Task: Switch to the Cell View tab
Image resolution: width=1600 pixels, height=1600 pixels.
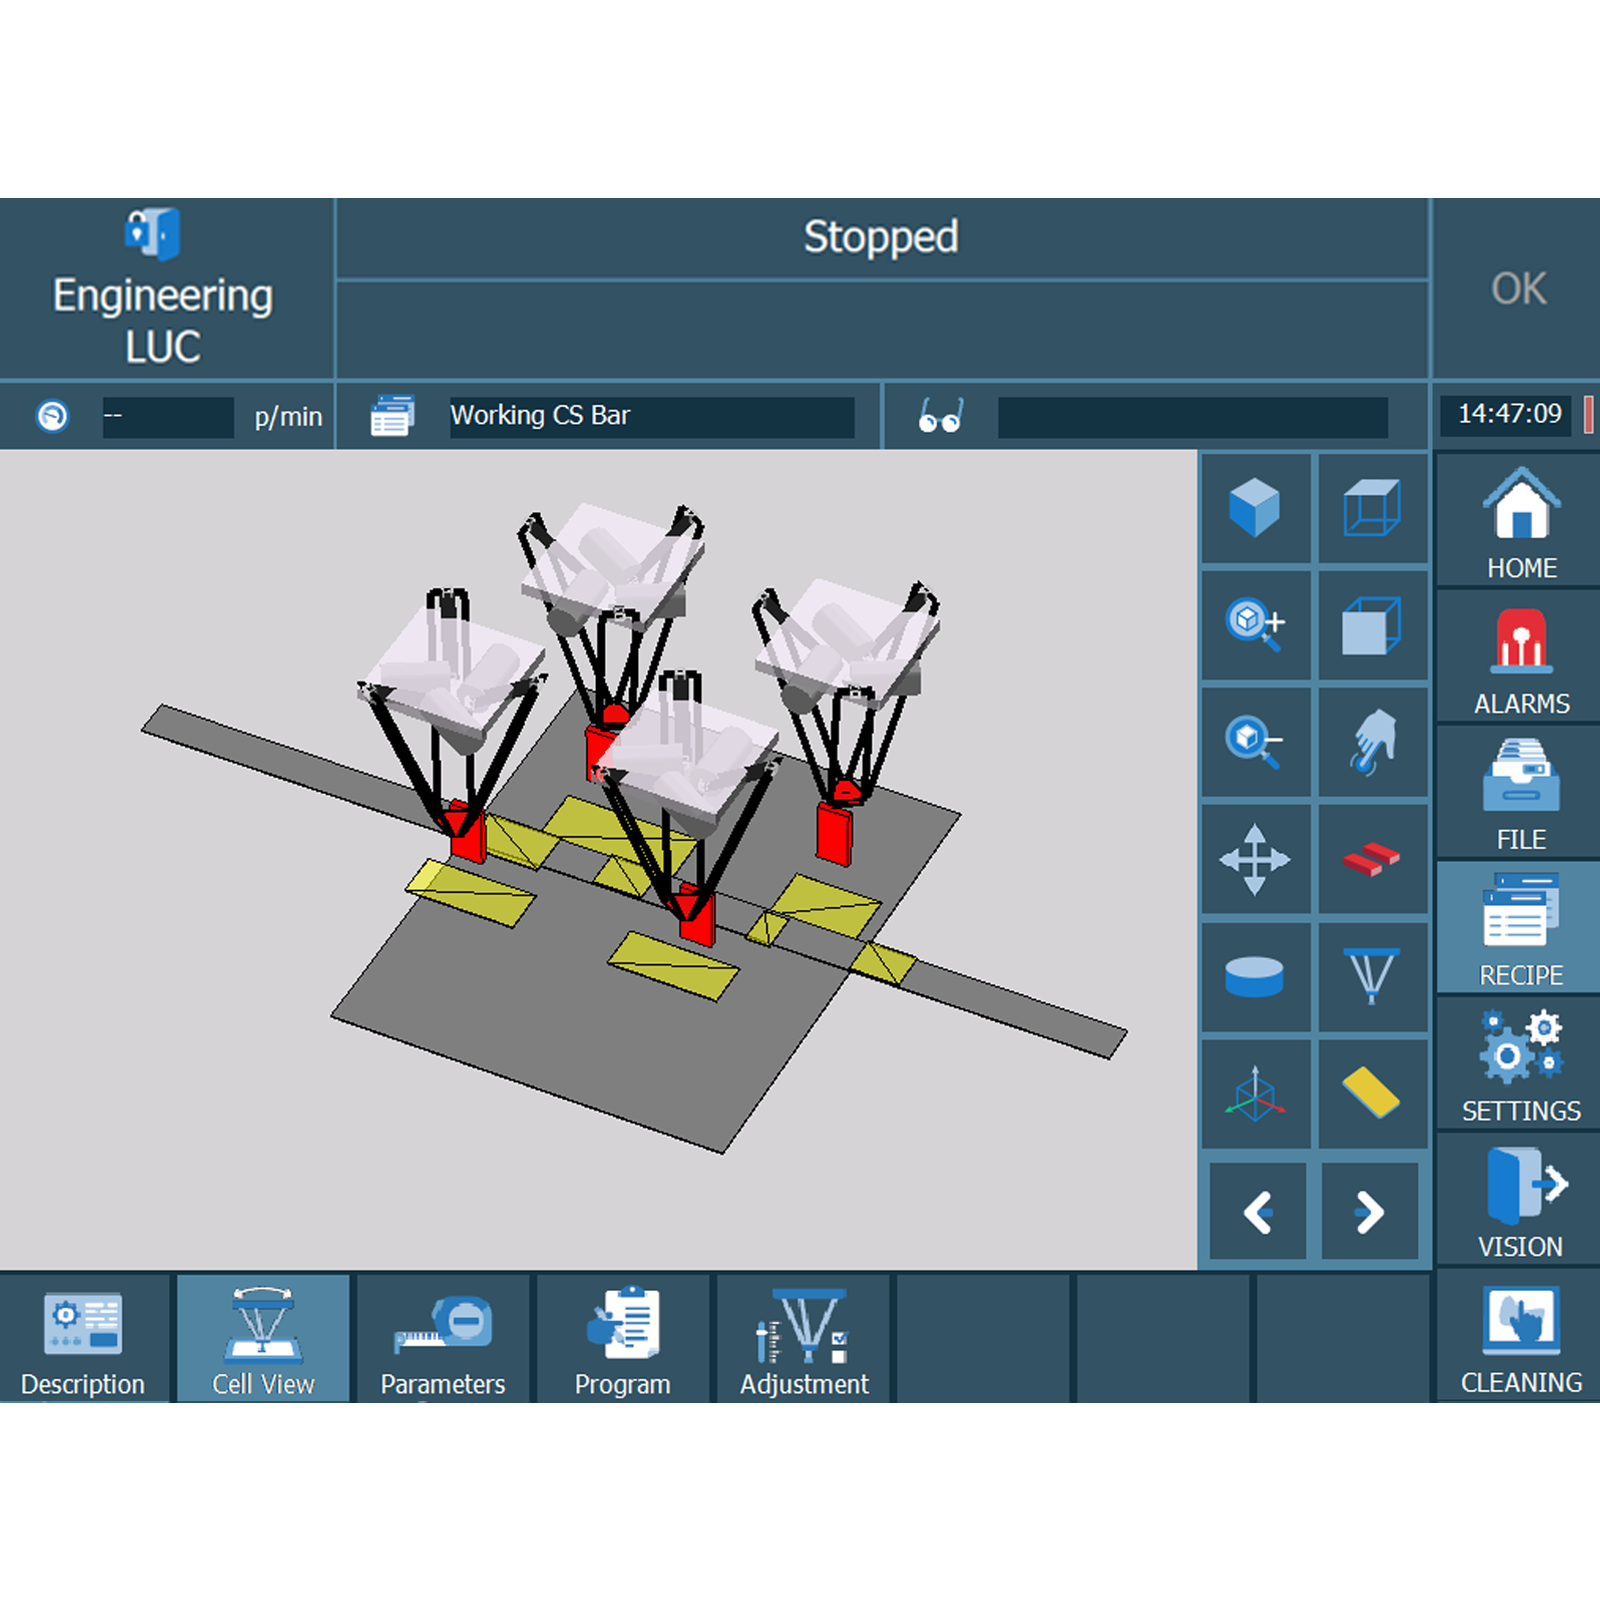Action: tap(263, 1338)
